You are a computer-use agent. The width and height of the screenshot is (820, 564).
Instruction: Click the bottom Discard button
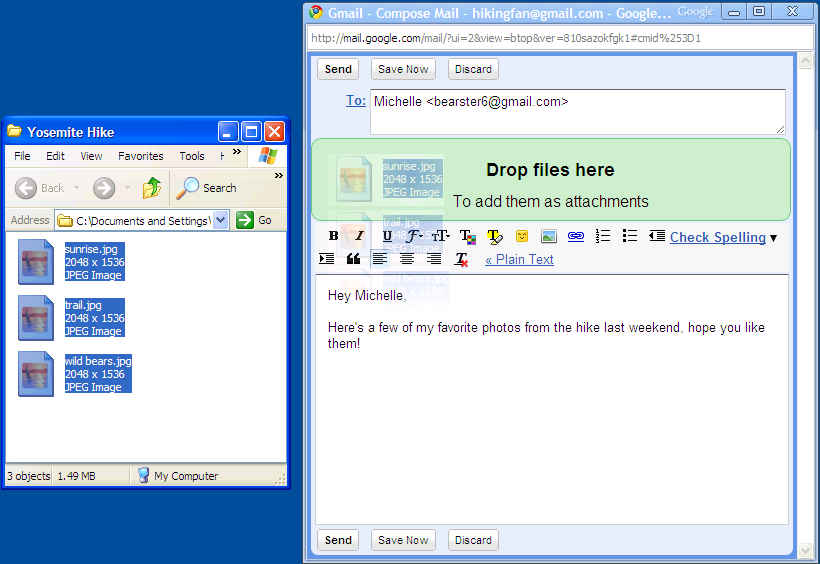click(x=473, y=540)
